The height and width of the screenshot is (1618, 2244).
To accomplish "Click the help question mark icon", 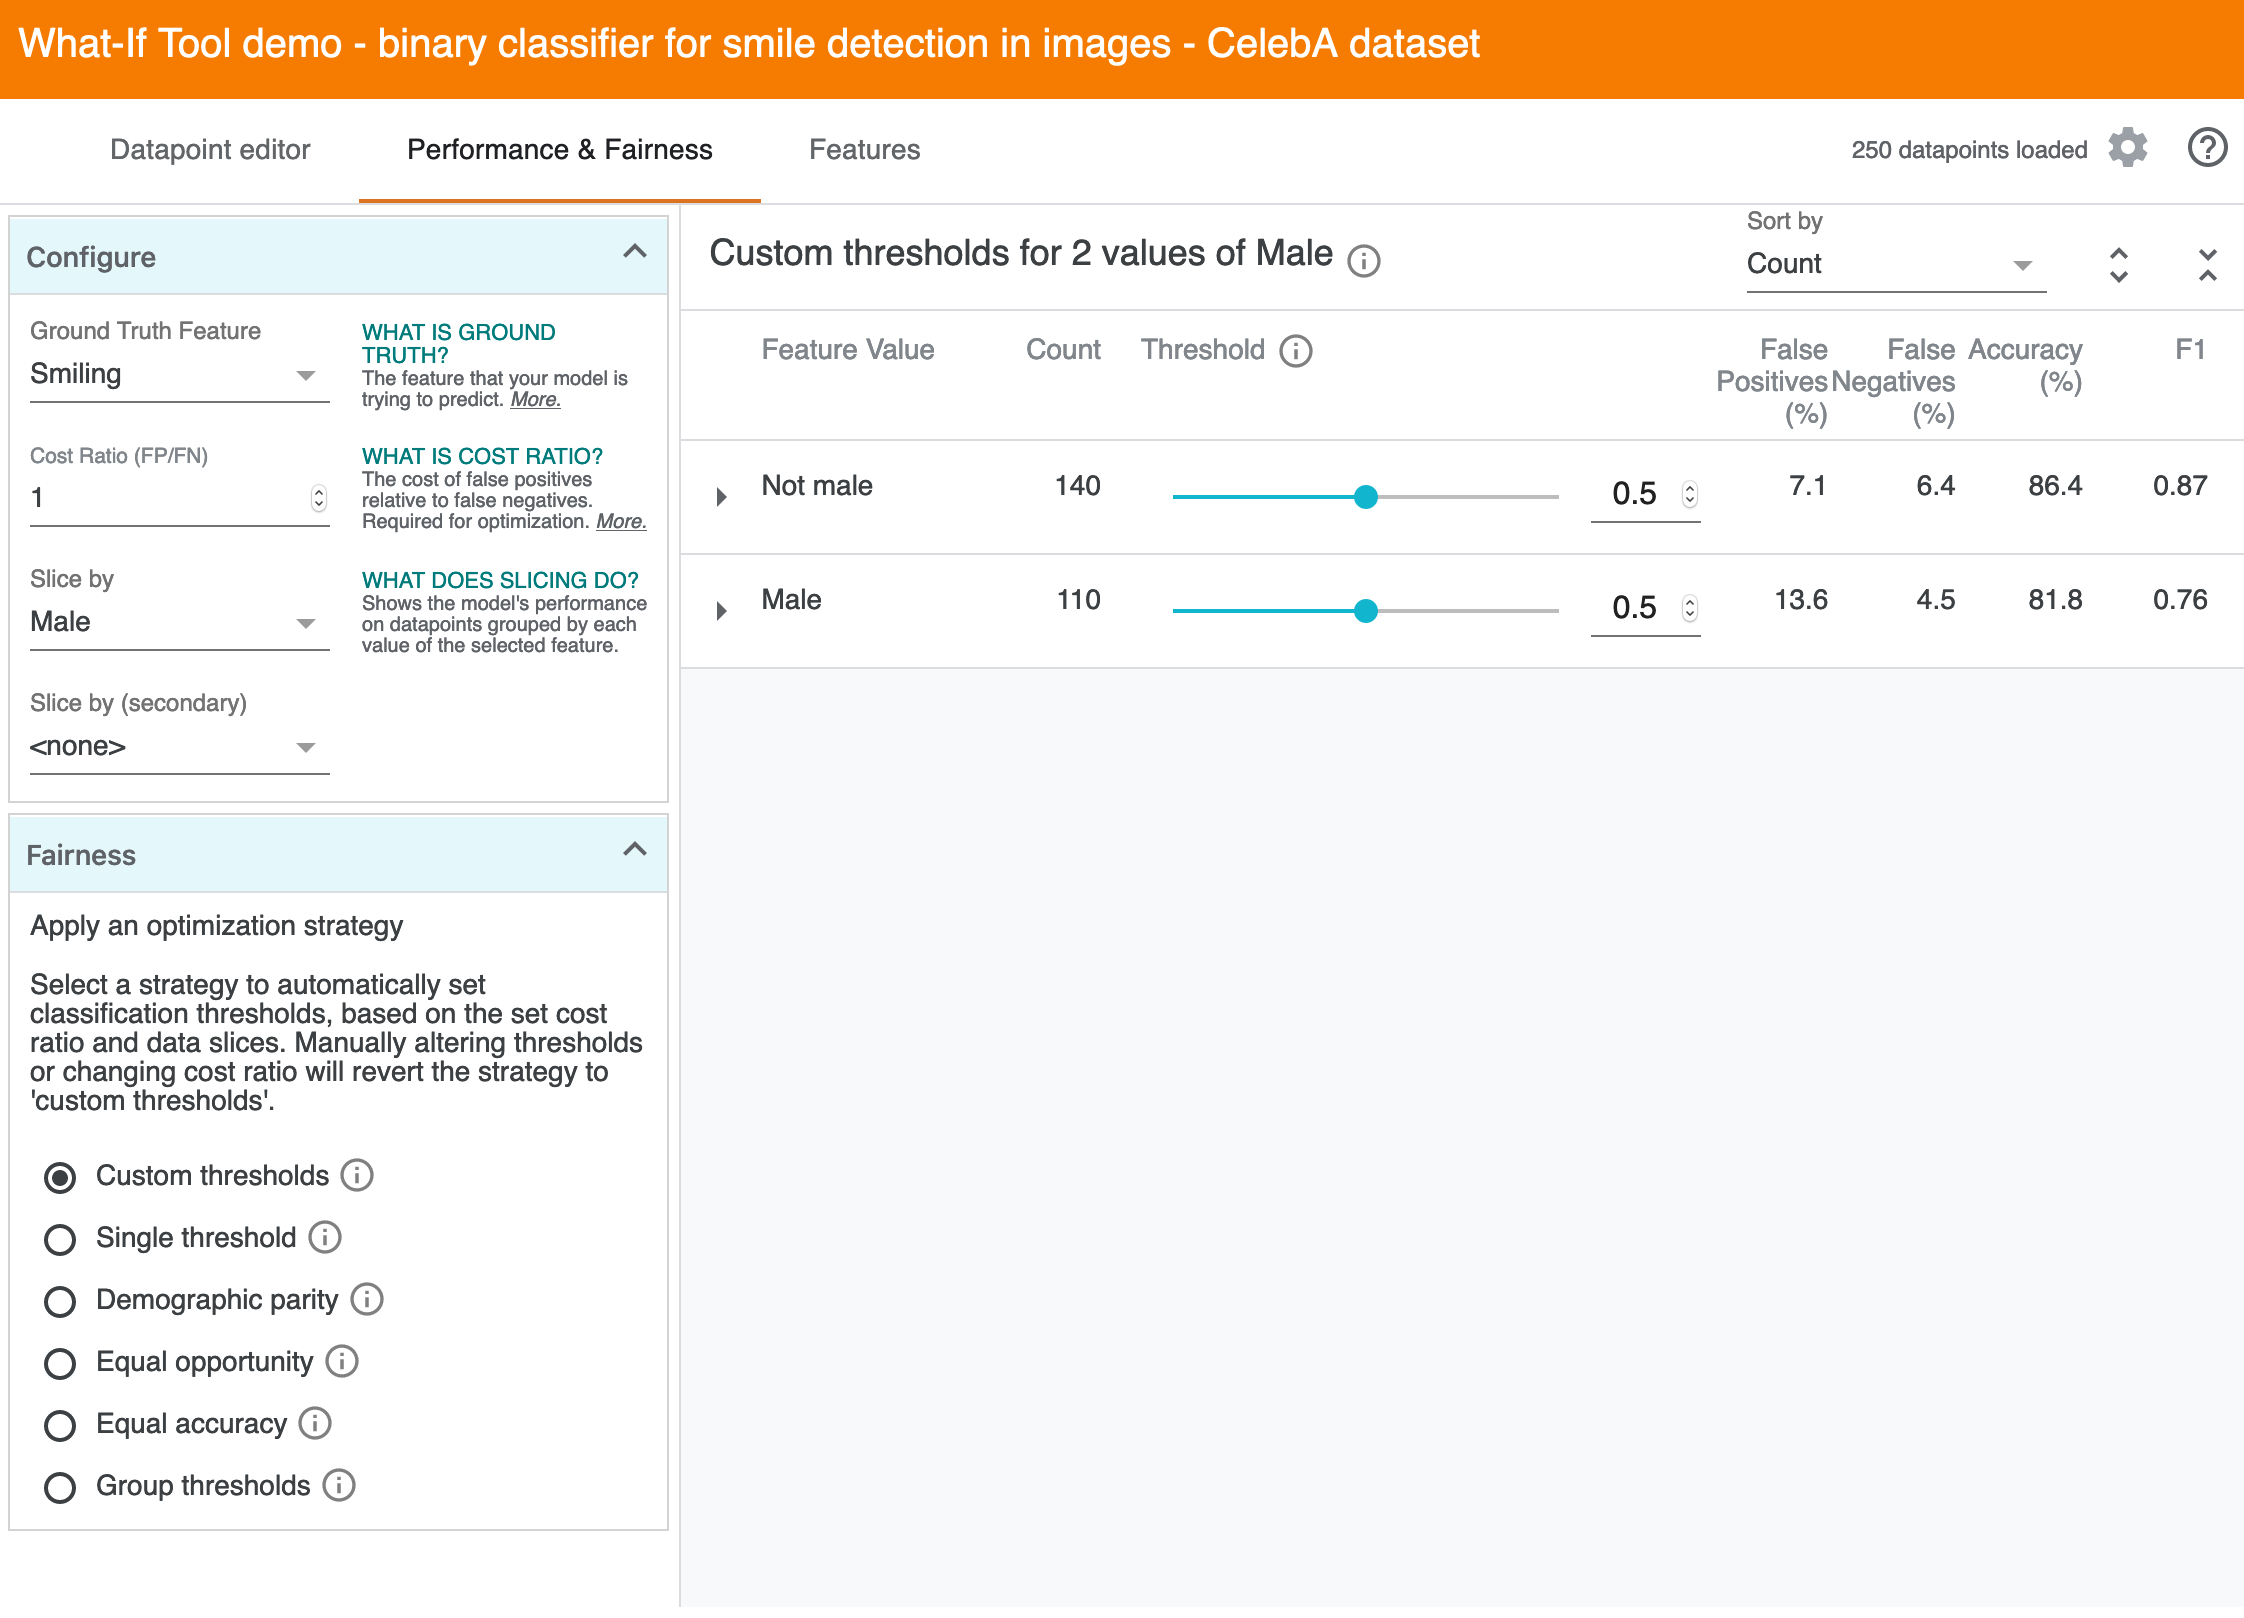I will [x=2206, y=148].
